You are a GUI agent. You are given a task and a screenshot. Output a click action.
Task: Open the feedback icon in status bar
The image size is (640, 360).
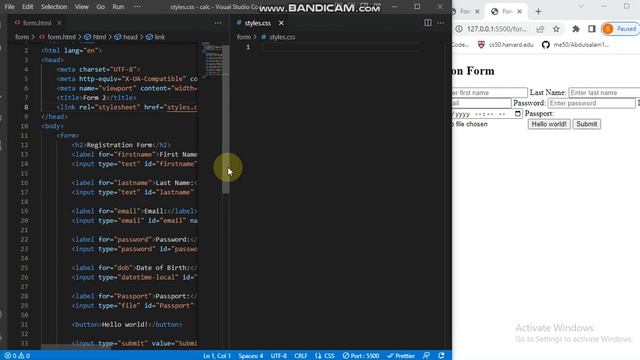pyautogui.click(x=427, y=356)
